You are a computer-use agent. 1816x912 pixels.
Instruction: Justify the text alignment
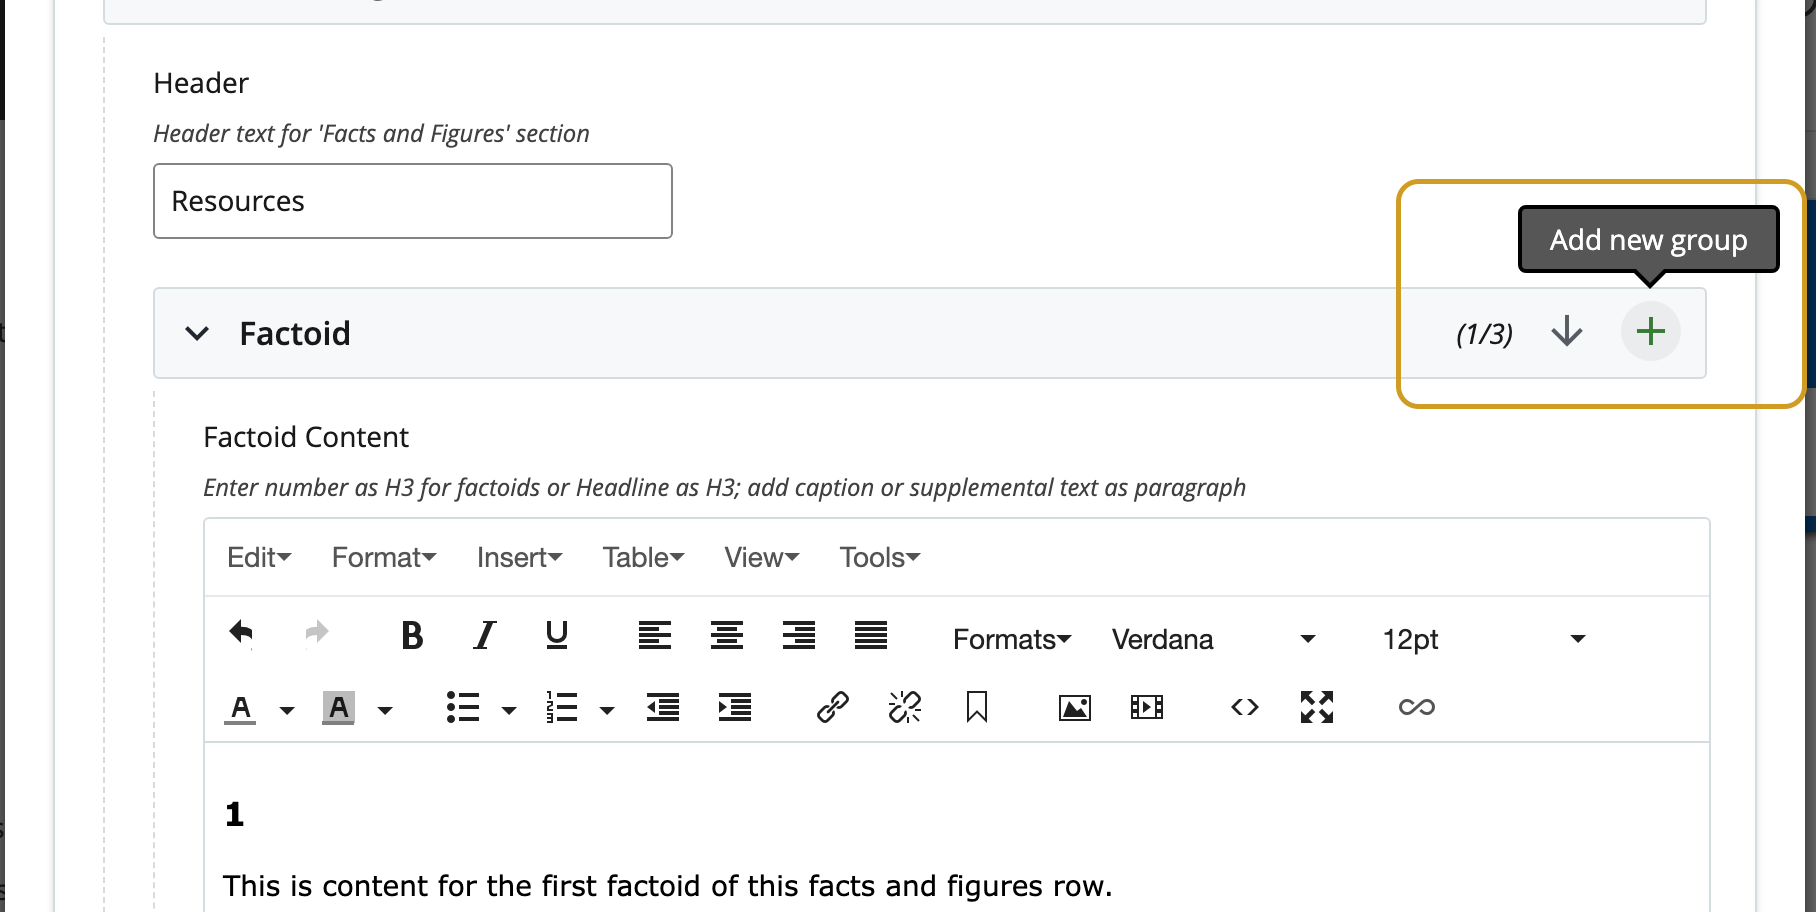click(871, 635)
